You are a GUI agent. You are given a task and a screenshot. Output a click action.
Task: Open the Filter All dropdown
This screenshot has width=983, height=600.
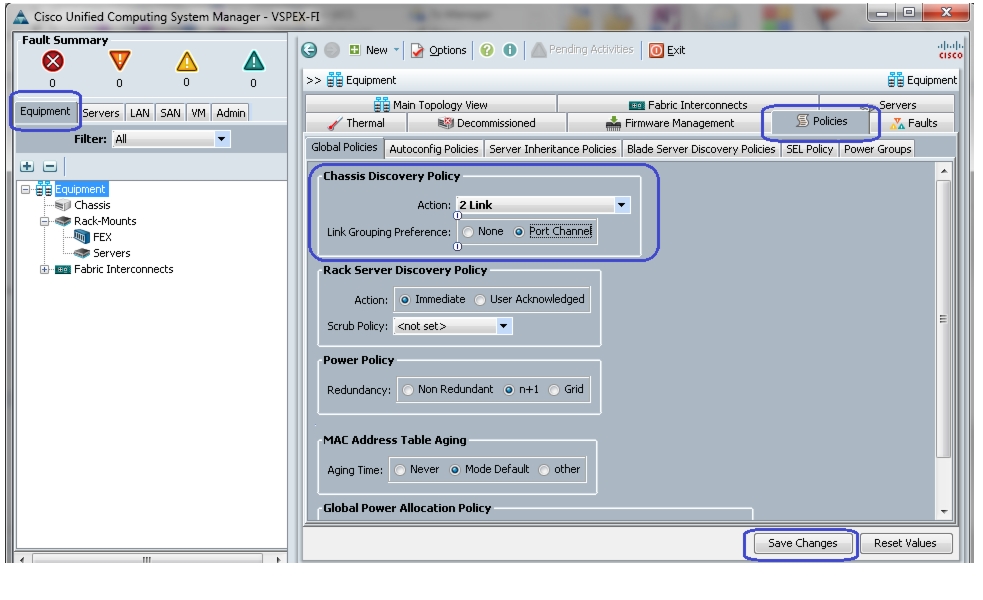coord(221,139)
